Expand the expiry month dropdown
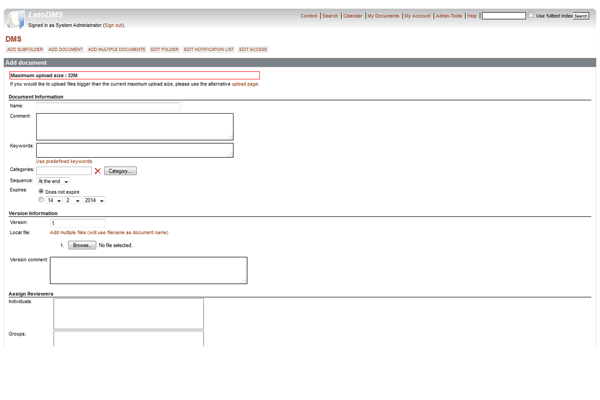This screenshot has height=400, width=600. [x=74, y=200]
